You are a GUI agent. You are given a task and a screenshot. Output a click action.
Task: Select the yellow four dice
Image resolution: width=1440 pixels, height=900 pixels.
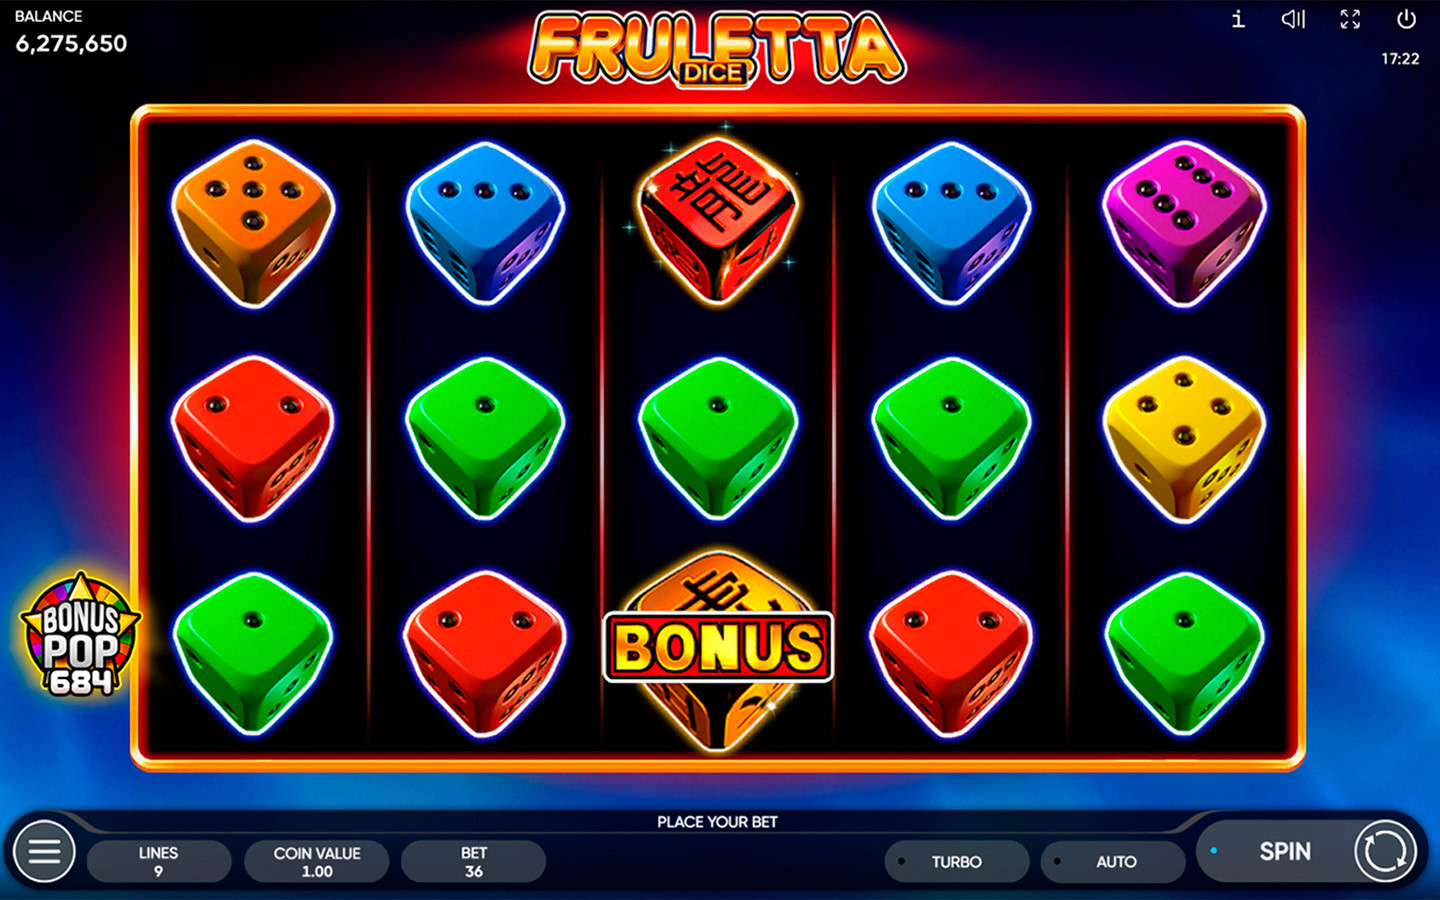[x=1184, y=439]
